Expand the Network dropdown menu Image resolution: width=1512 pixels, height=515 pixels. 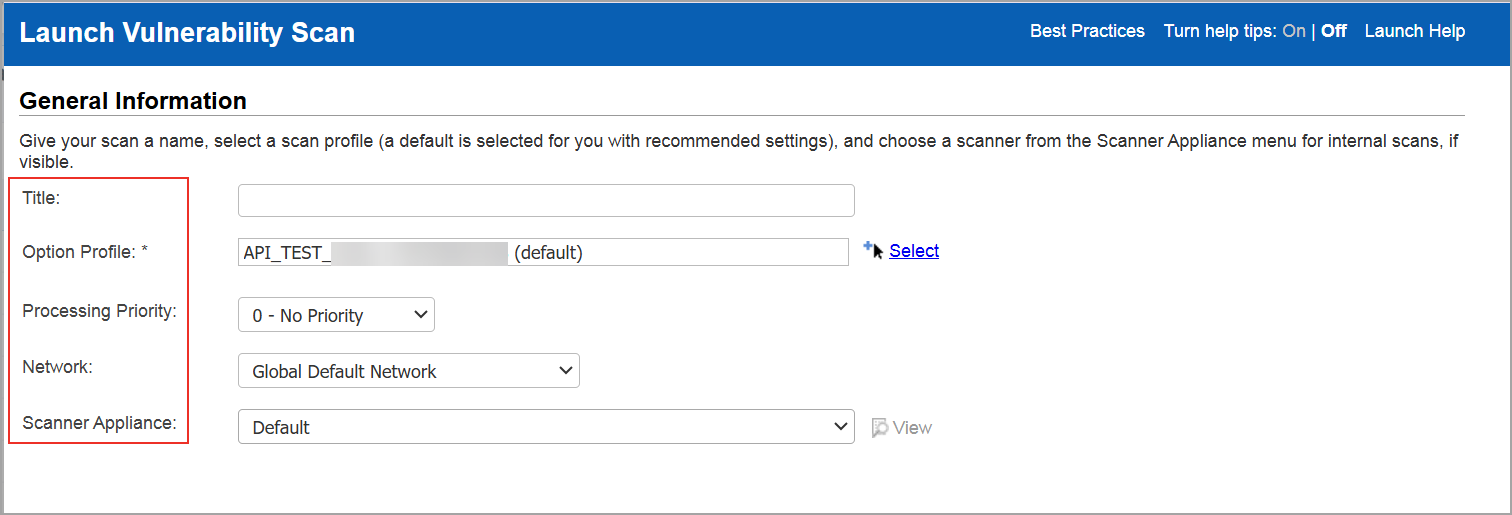click(x=409, y=371)
